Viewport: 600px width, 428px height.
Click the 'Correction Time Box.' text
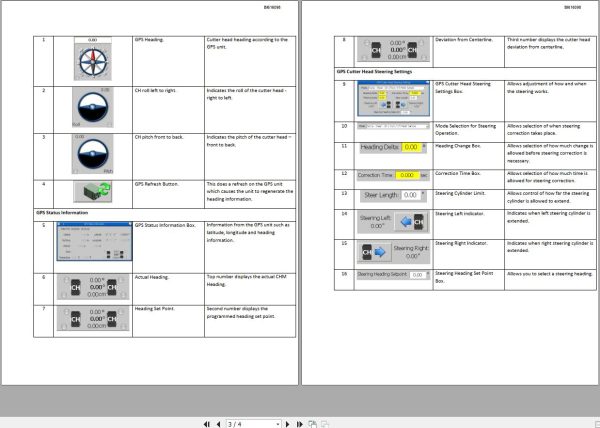458,174
